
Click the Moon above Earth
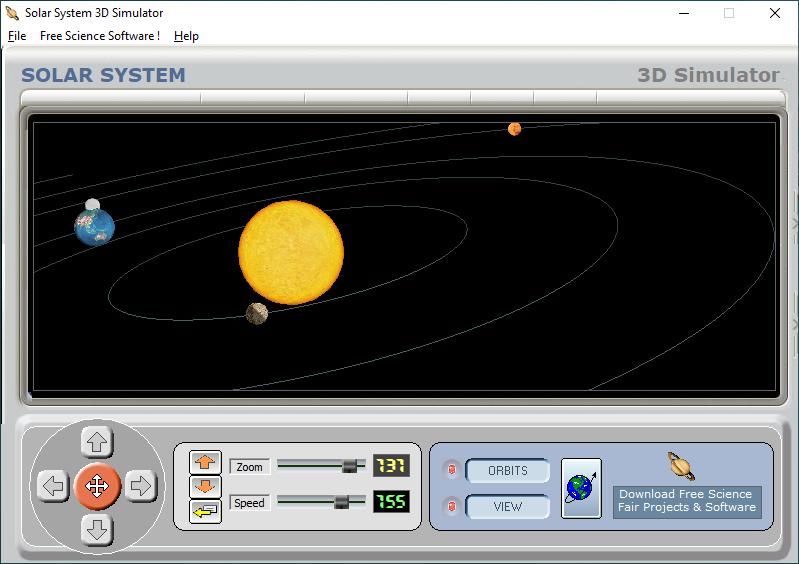(92, 205)
